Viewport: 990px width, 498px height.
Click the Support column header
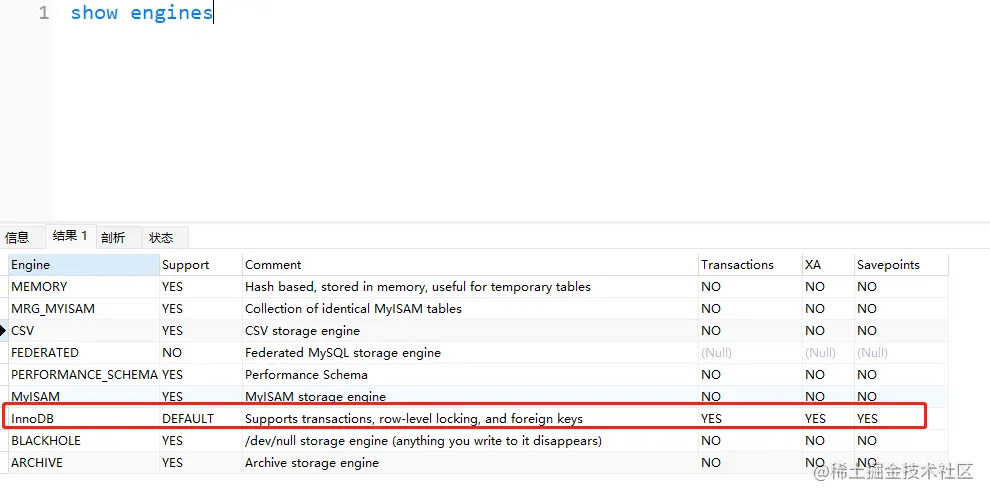coord(186,265)
